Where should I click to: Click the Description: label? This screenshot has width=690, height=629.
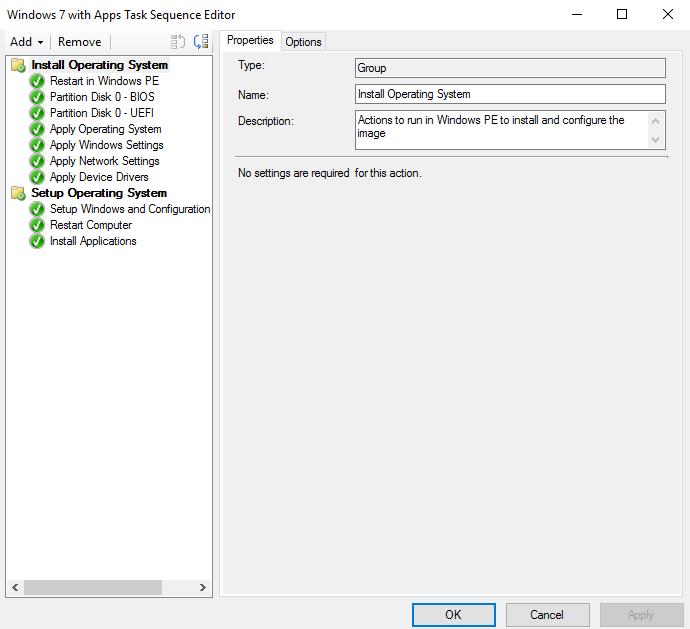[x=265, y=121]
